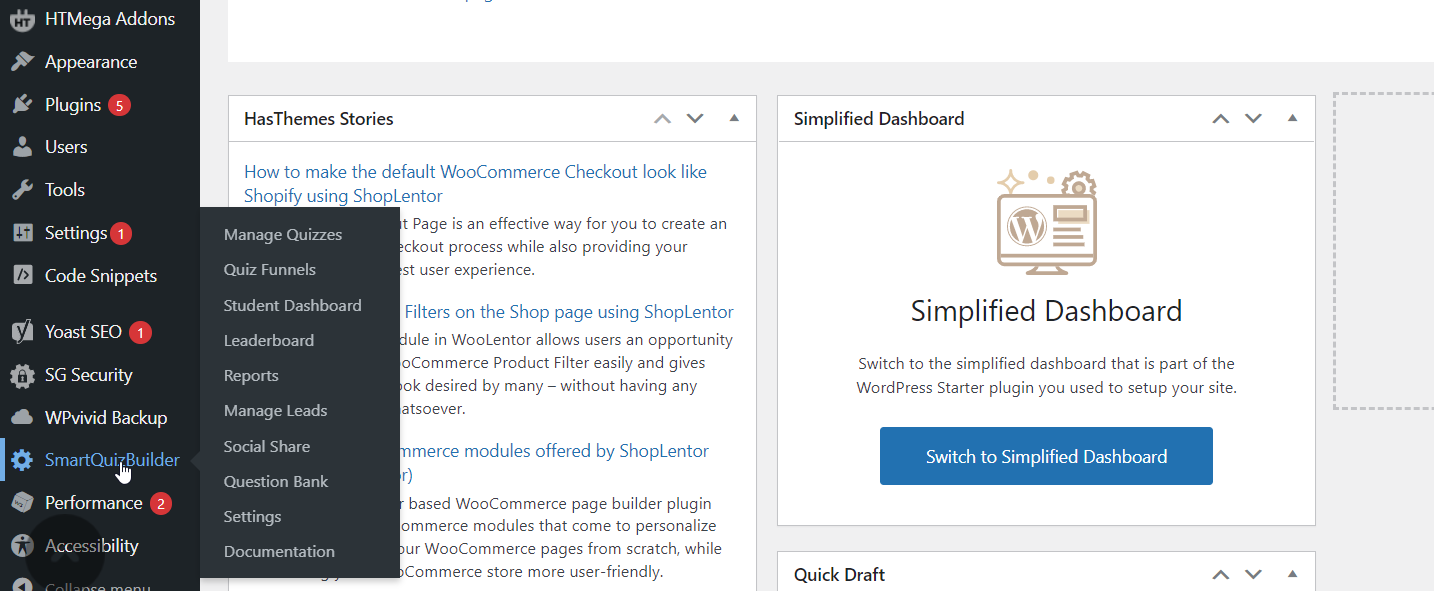The image size is (1434, 591).
Task: Open the Performance menu label
Action: [x=94, y=503]
